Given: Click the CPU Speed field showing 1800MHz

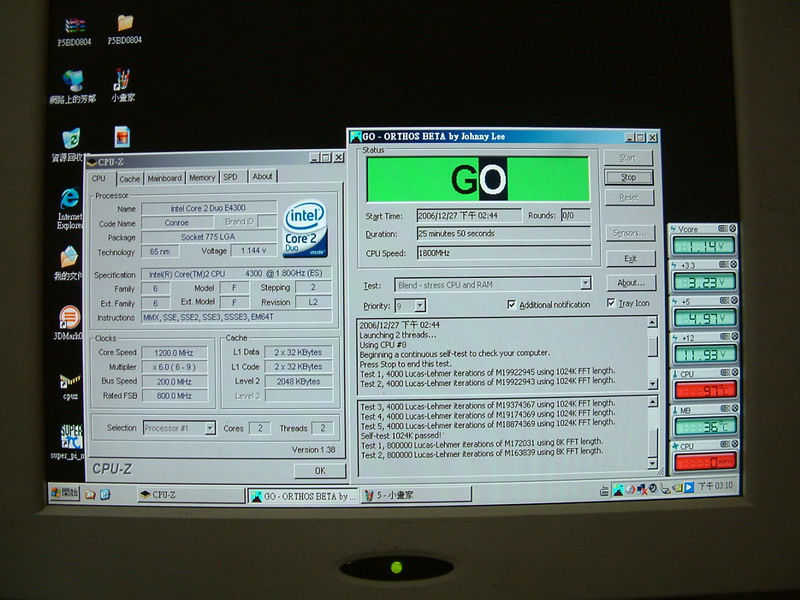Looking at the screenshot, I should coord(504,253).
